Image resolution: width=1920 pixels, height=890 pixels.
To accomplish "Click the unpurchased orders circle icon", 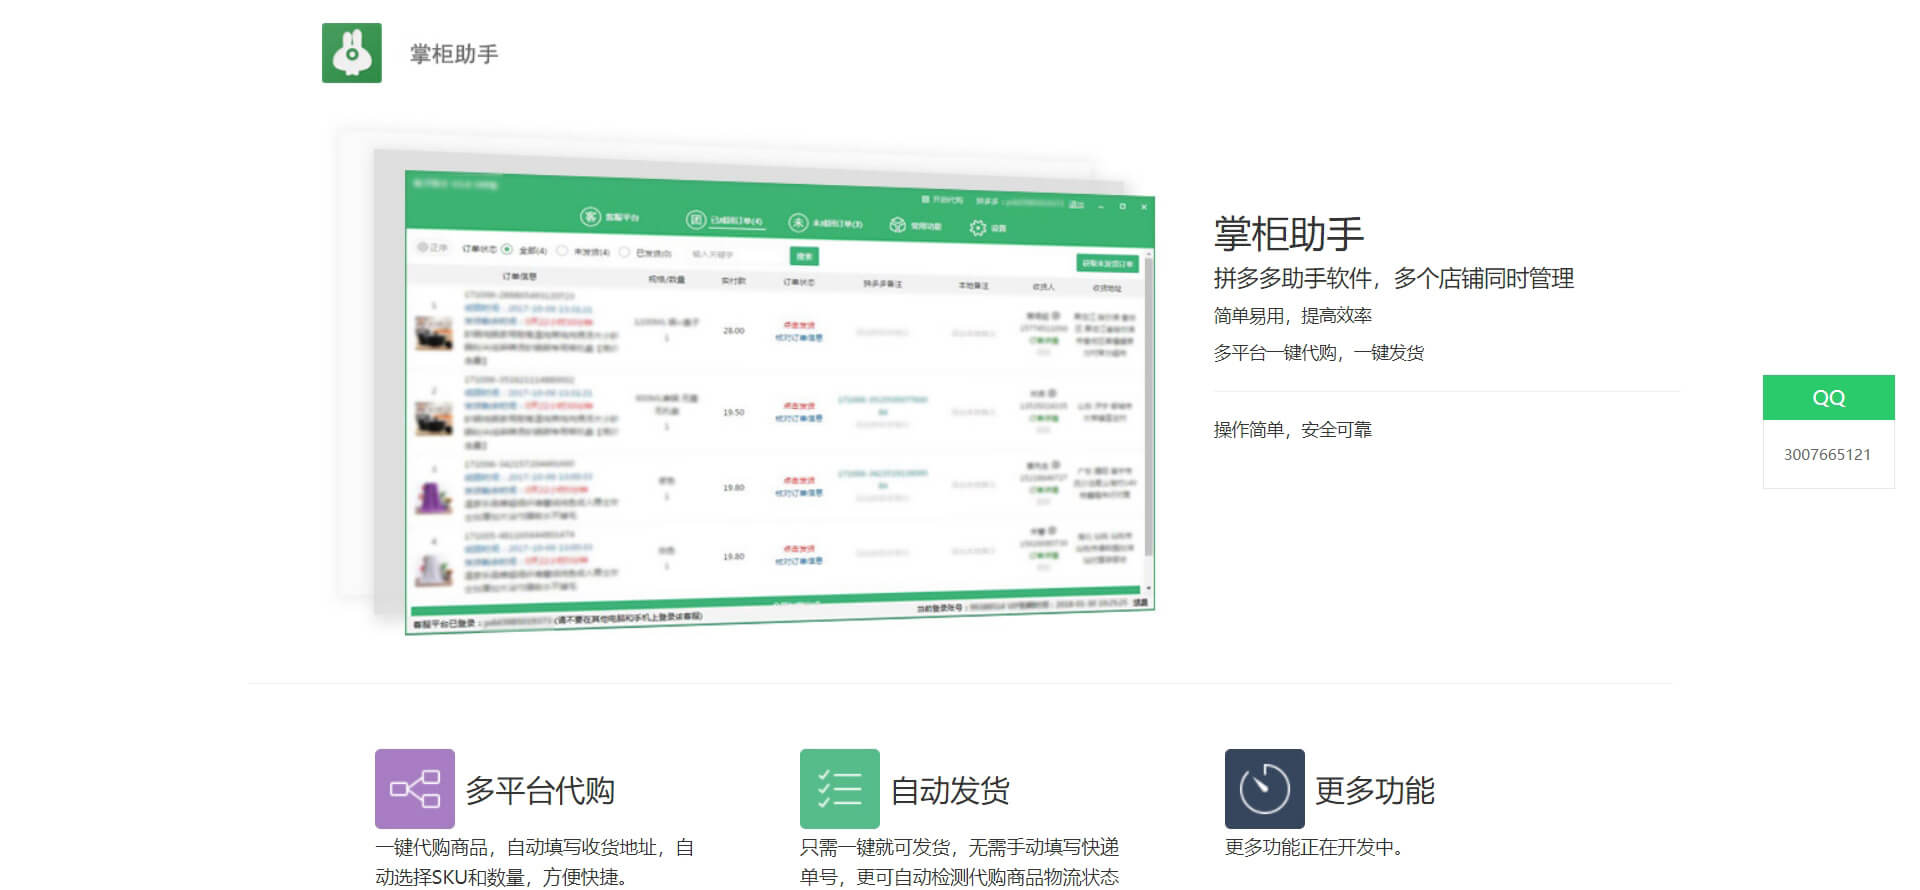I will pyautogui.click(x=797, y=222).
